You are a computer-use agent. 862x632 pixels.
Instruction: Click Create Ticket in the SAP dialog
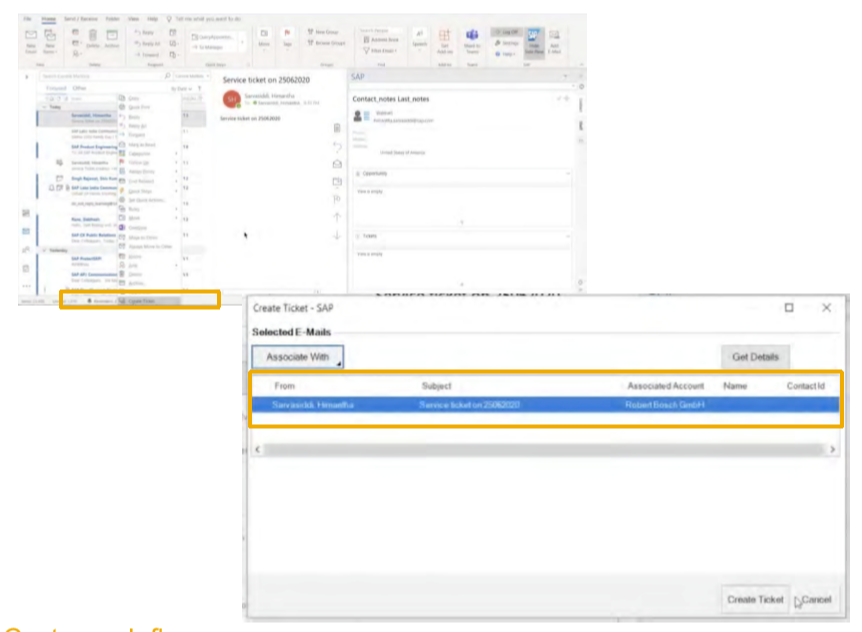pyautogui.click(x=755, y=600)
